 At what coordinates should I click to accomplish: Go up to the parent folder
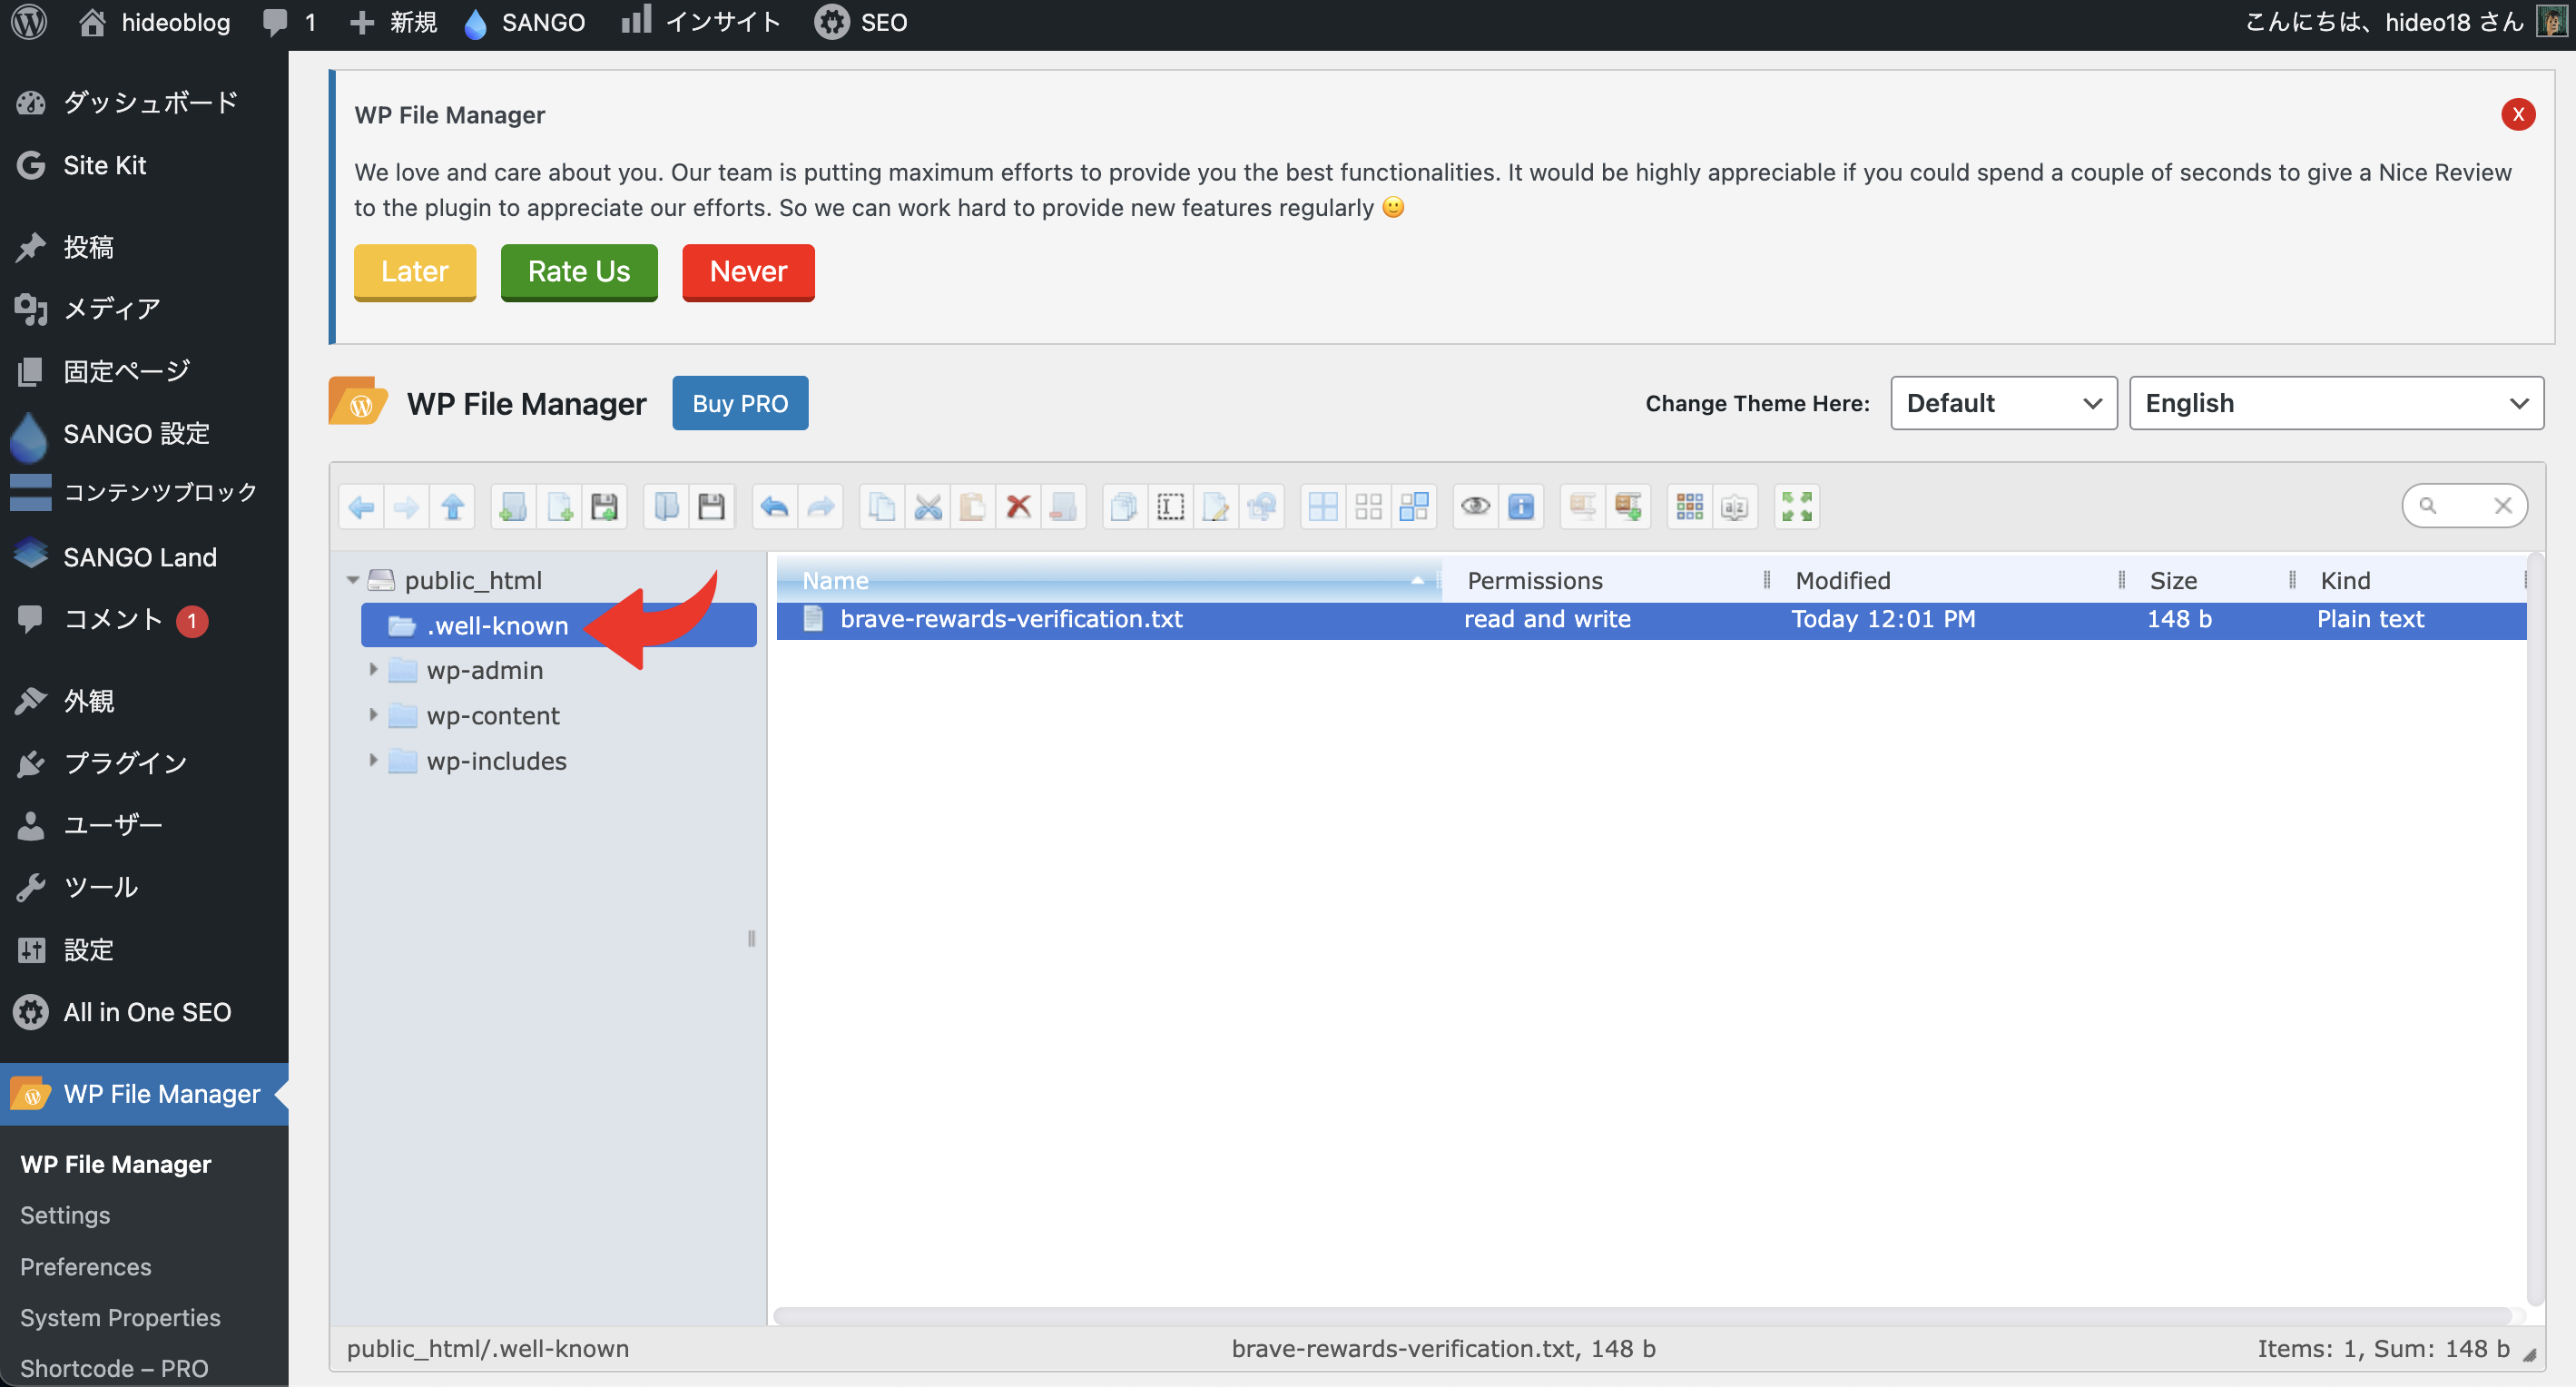click(x=453, y=507)
